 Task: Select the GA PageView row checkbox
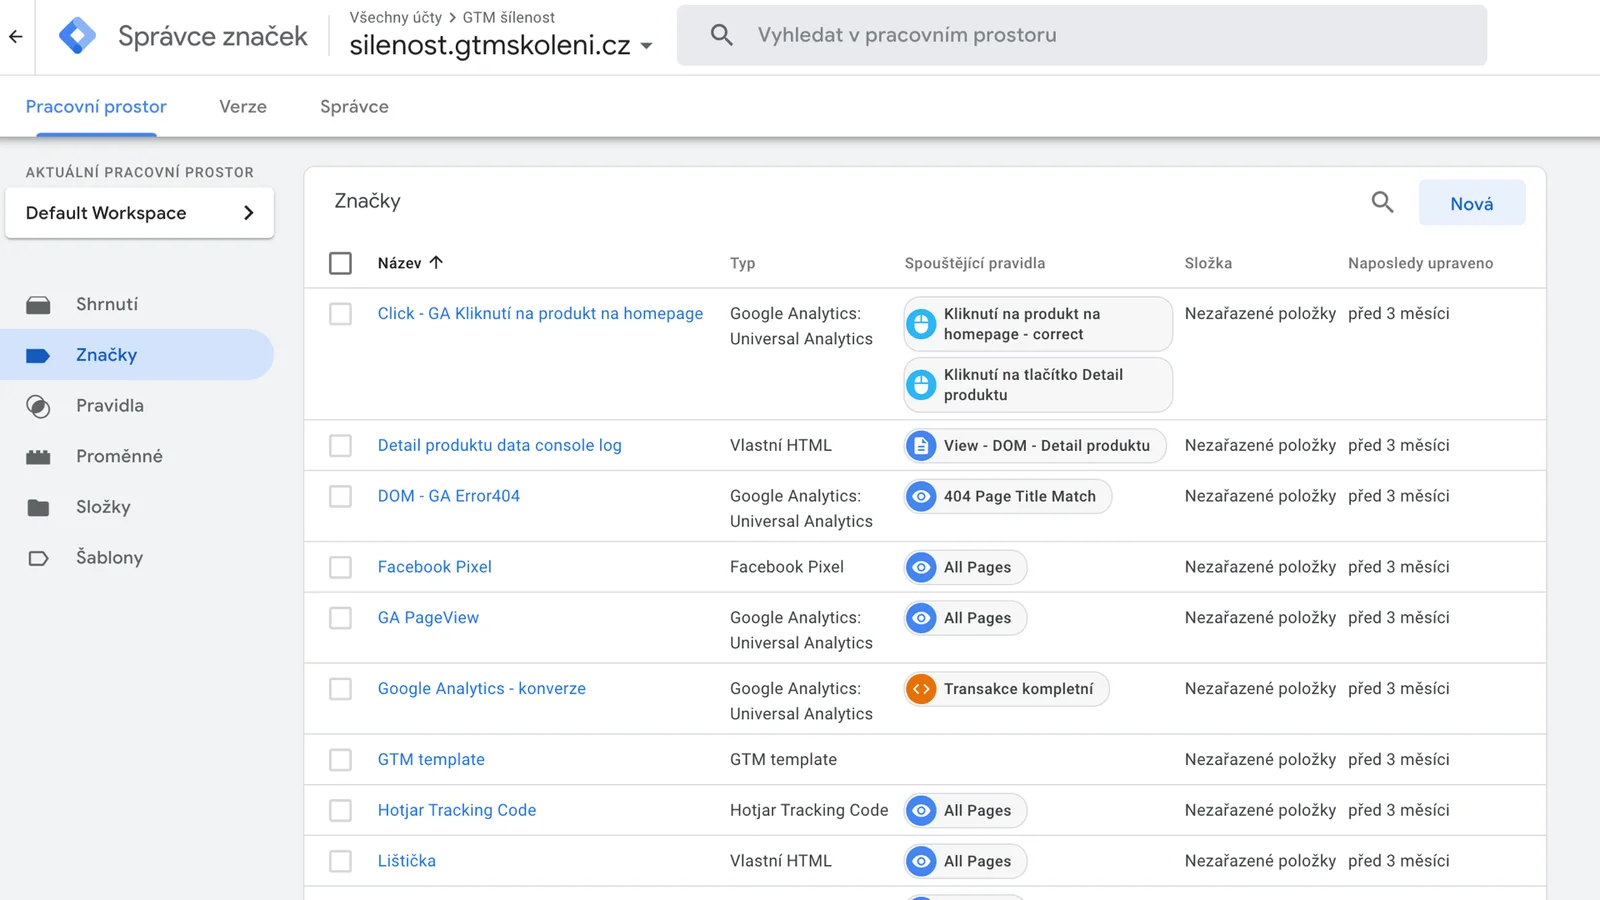[x=341, y=618]
